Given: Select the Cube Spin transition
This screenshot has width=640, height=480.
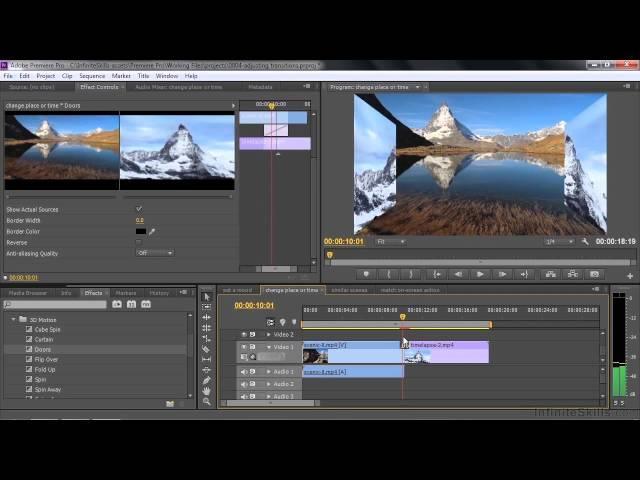Looking at the screenshot, I should 47,329.
